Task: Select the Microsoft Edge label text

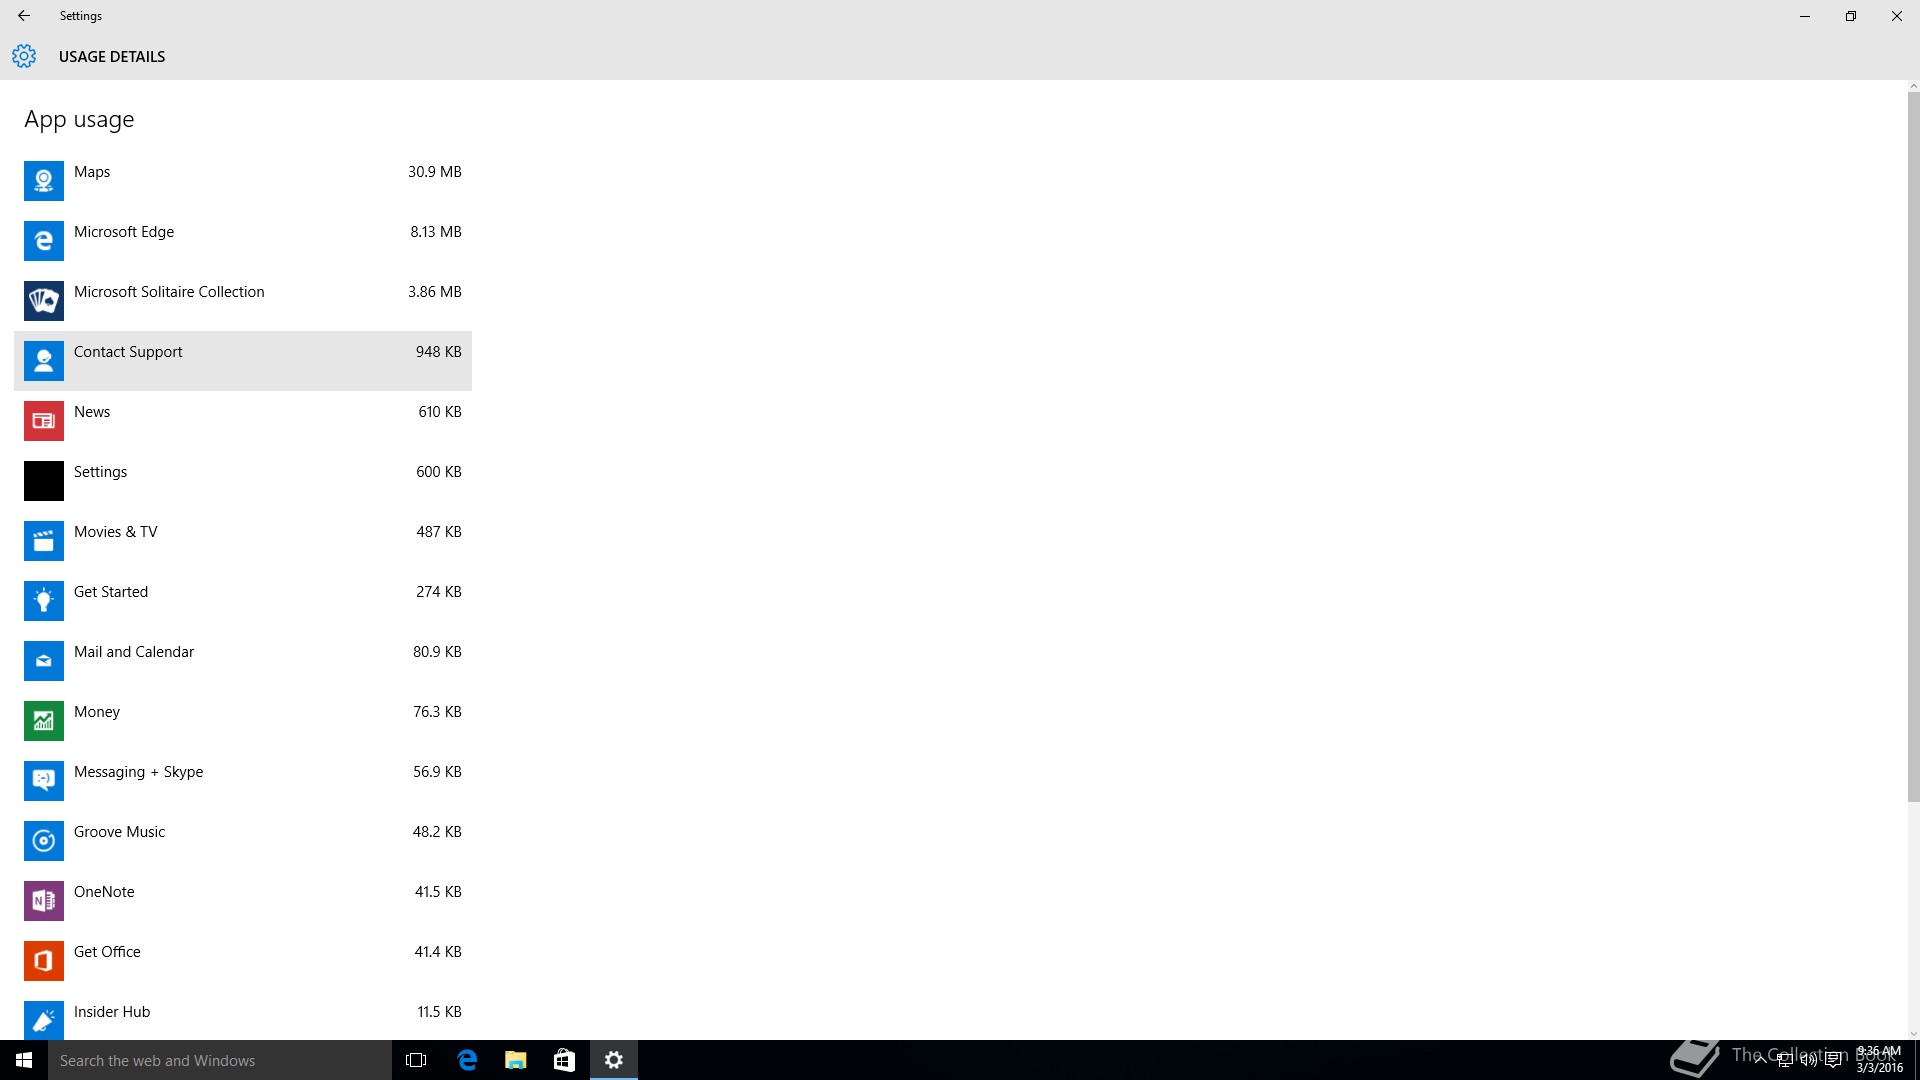Action: pos(124,232)
